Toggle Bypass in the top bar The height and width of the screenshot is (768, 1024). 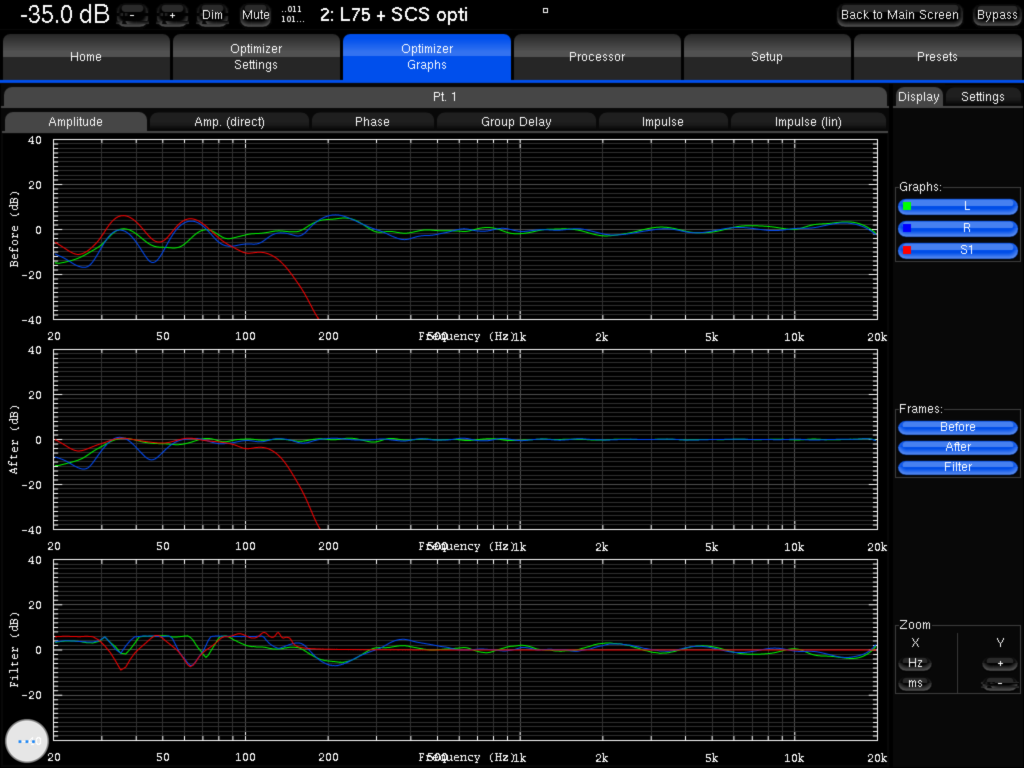click(997, 15)
